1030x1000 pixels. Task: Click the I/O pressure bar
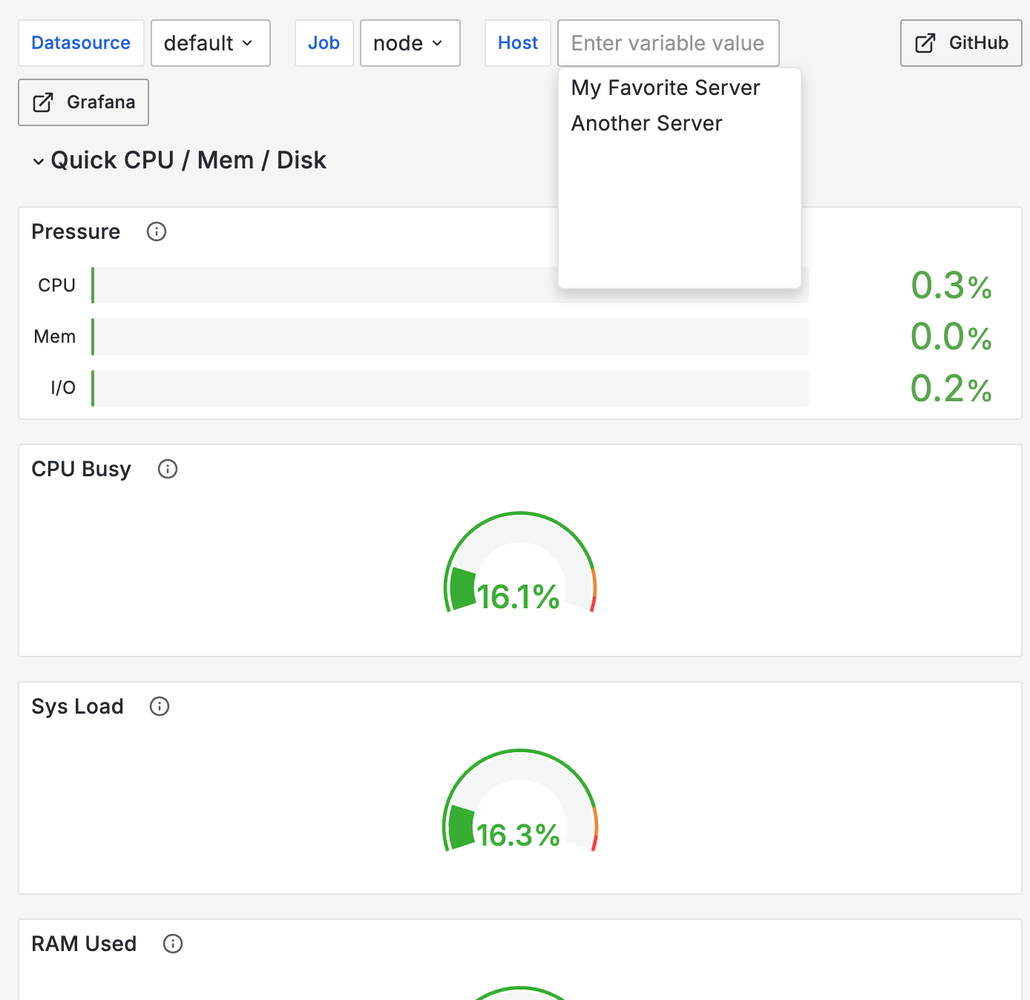pyautogui.click(x=450, y=388)
